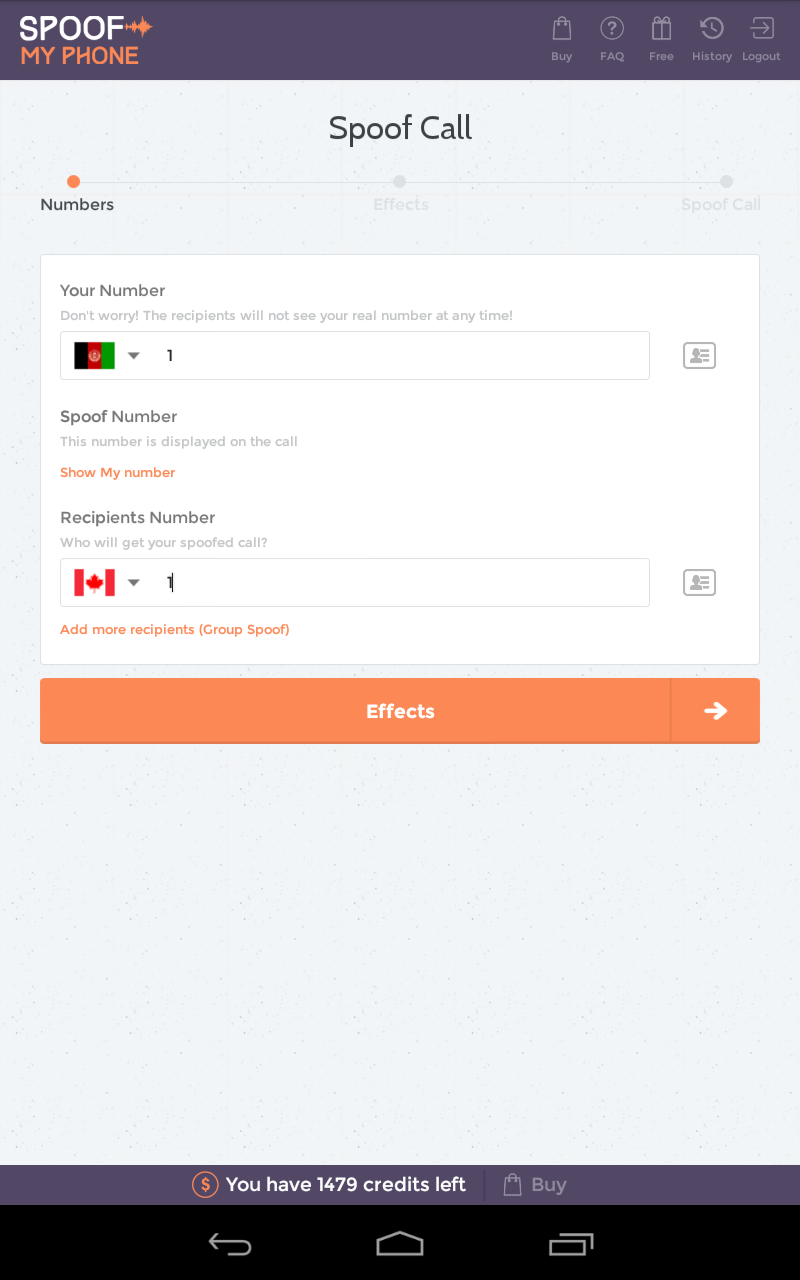Click the Show My number link
The height and width of the screenshot is (1280, 800).
[118, 473]
